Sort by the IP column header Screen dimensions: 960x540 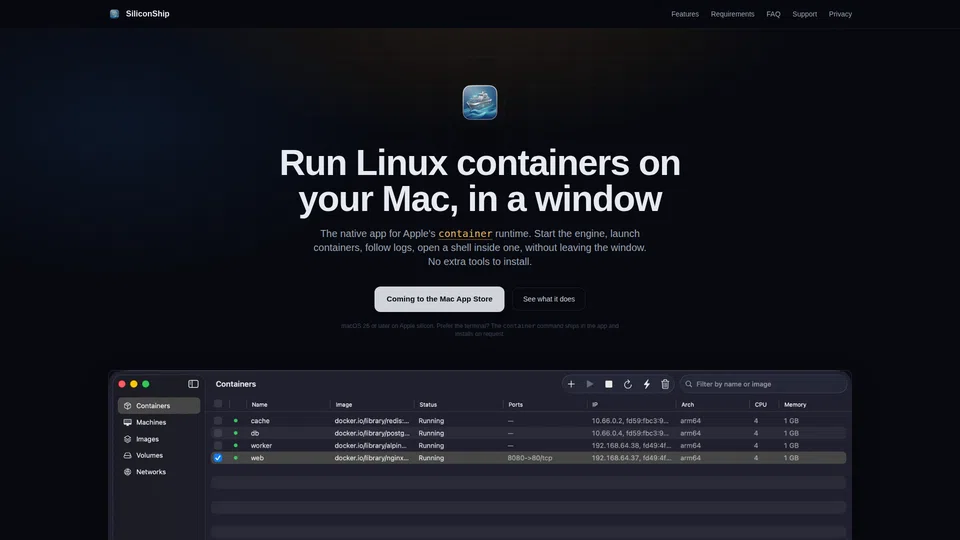pyautogui.click(x=594, y=405)
